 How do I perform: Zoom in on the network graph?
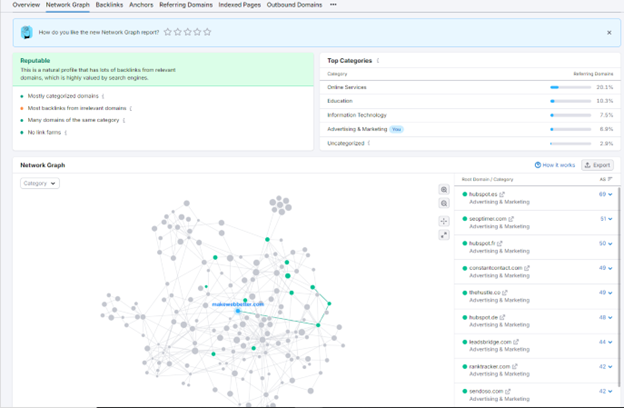(444, 190)
